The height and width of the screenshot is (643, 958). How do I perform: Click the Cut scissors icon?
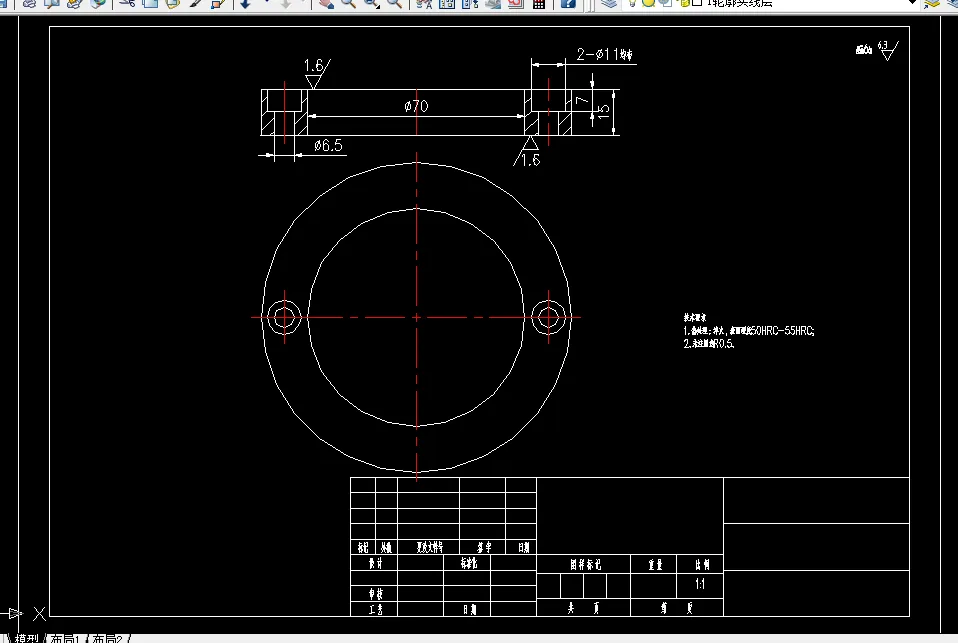point(128,3)
